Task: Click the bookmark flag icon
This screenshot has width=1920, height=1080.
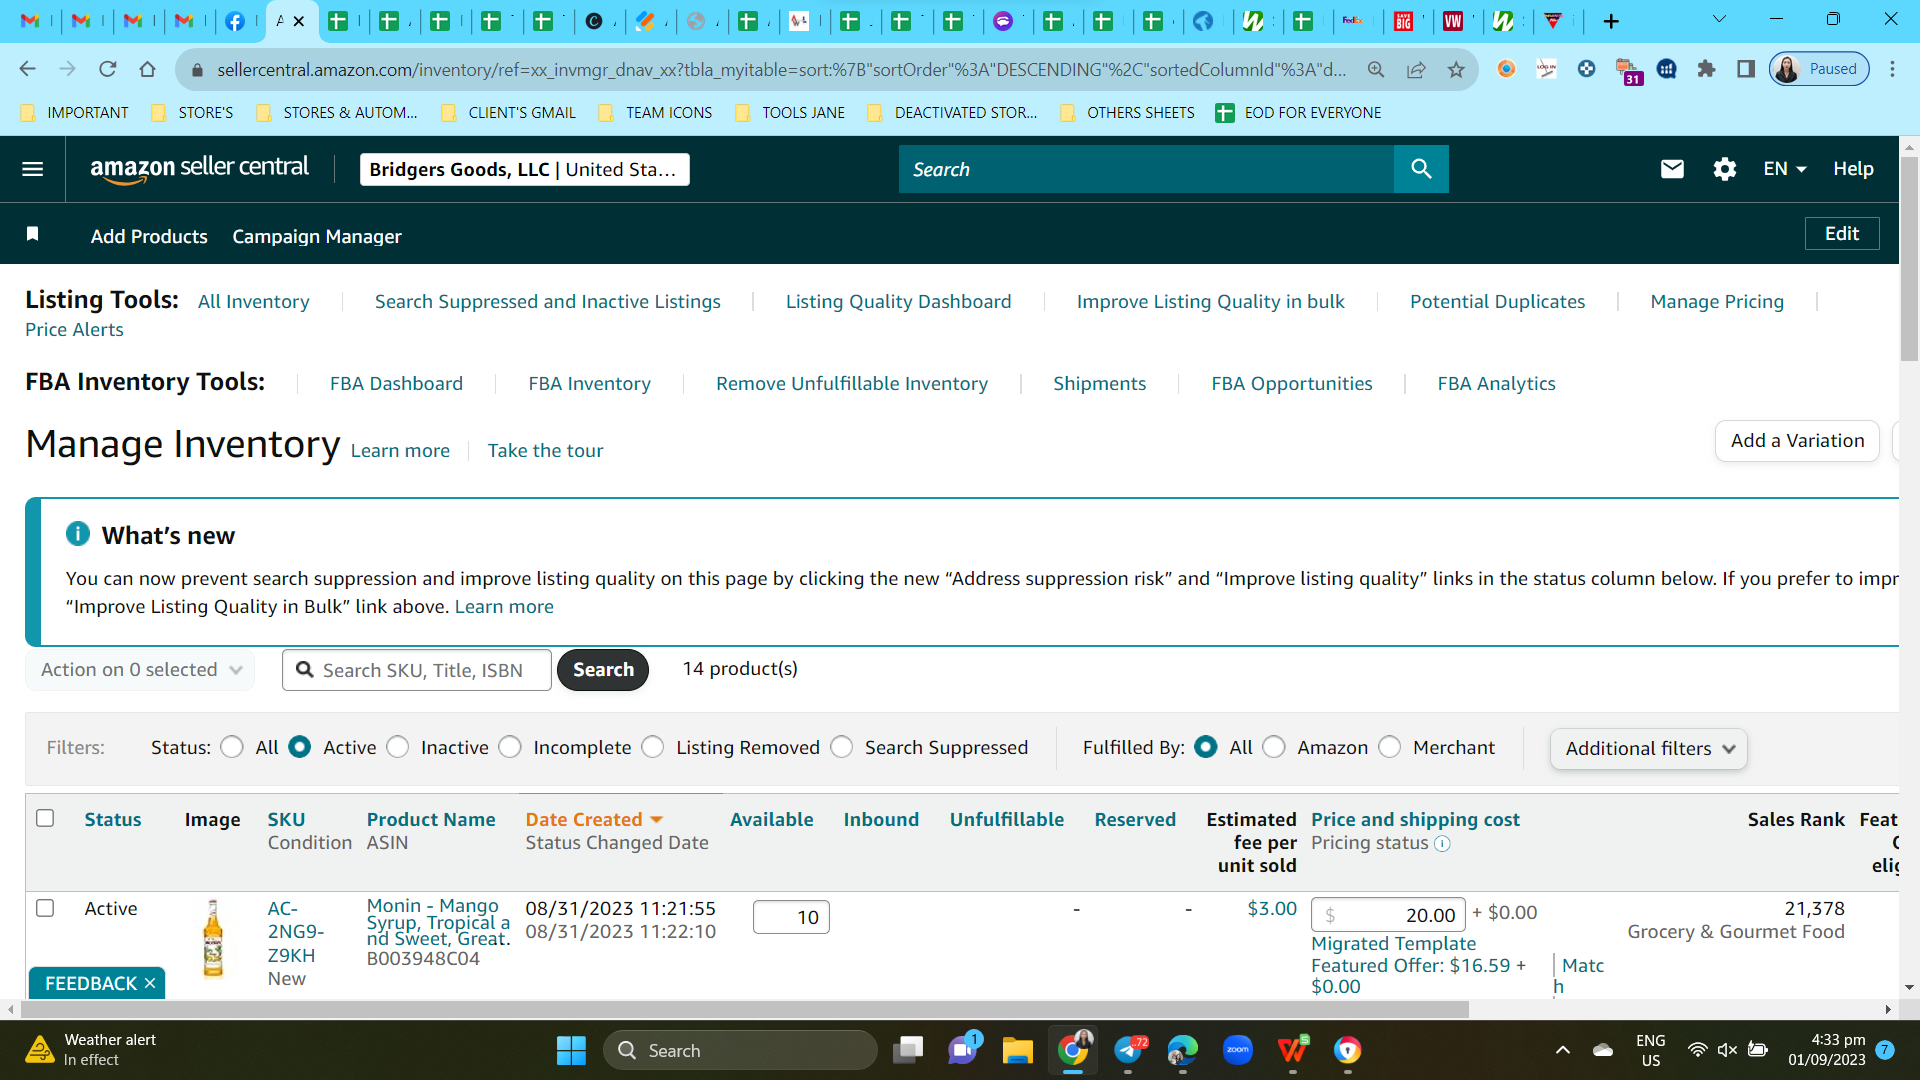Action: [32, 234]
